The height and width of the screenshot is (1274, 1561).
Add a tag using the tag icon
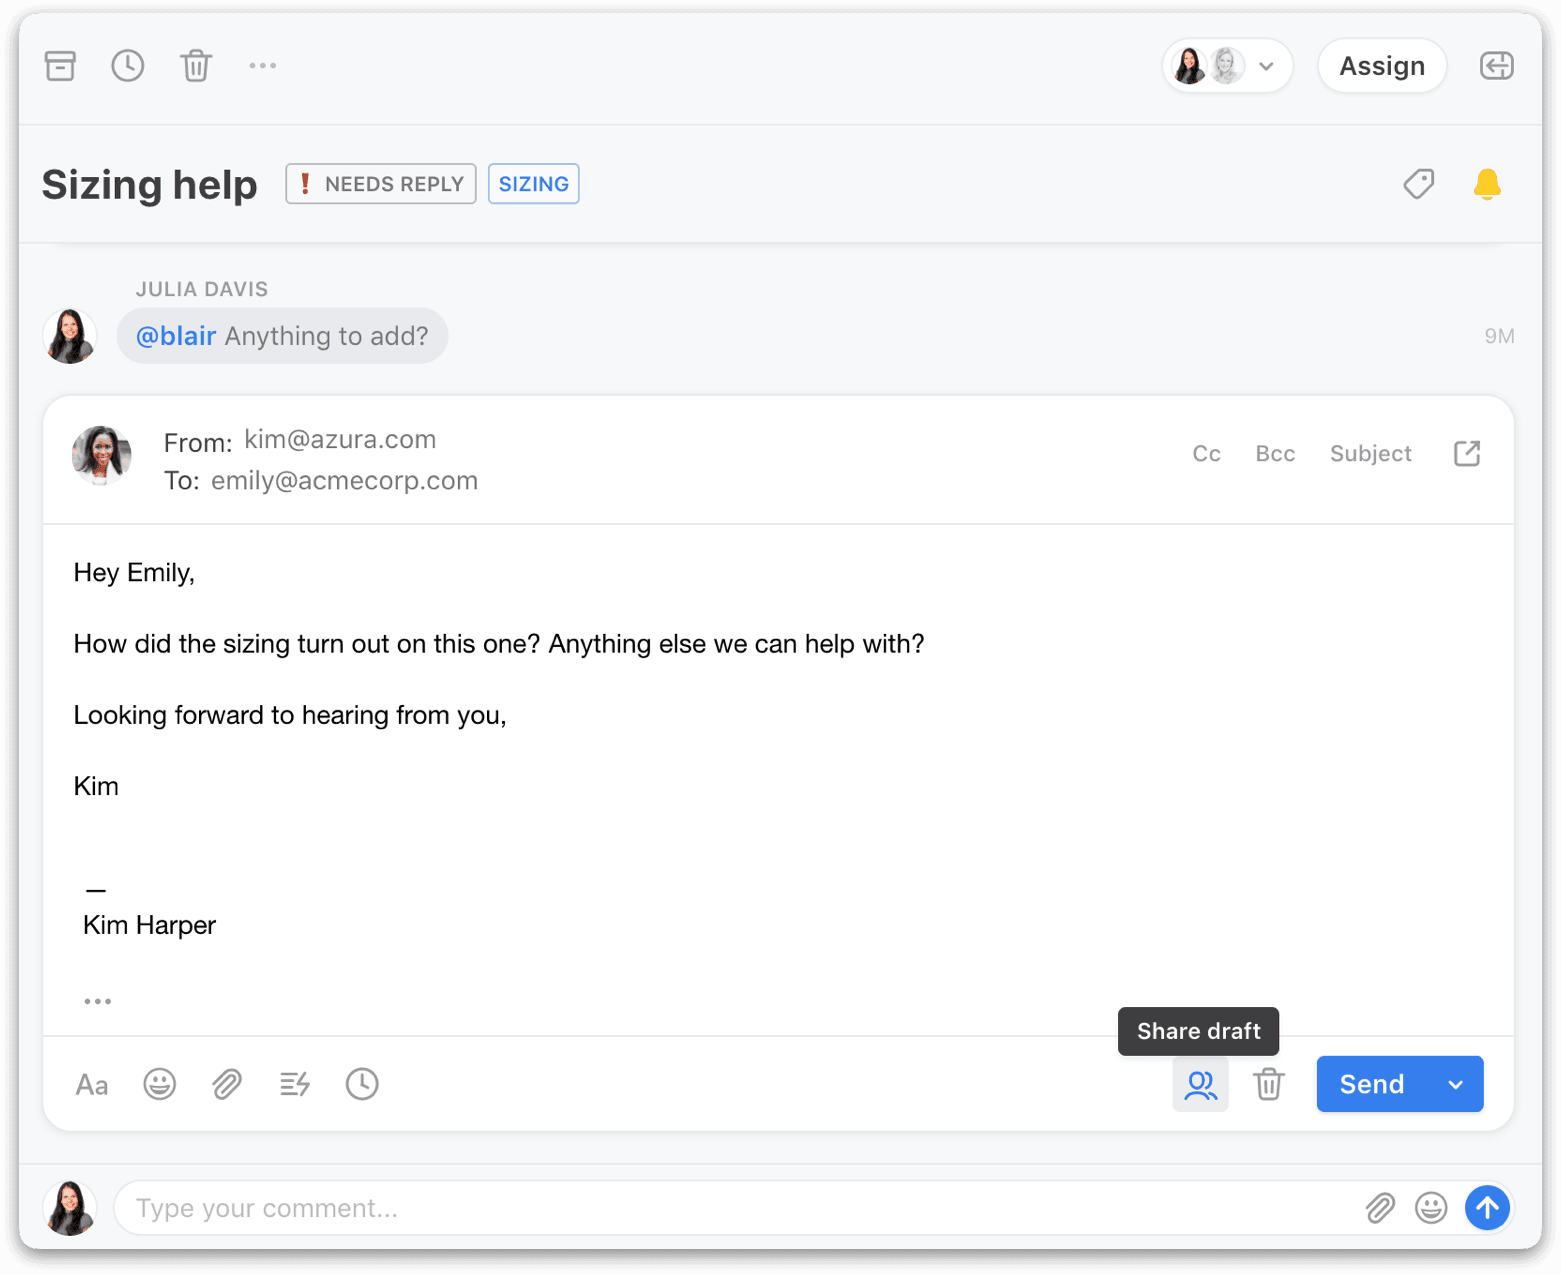point(1418,184)
